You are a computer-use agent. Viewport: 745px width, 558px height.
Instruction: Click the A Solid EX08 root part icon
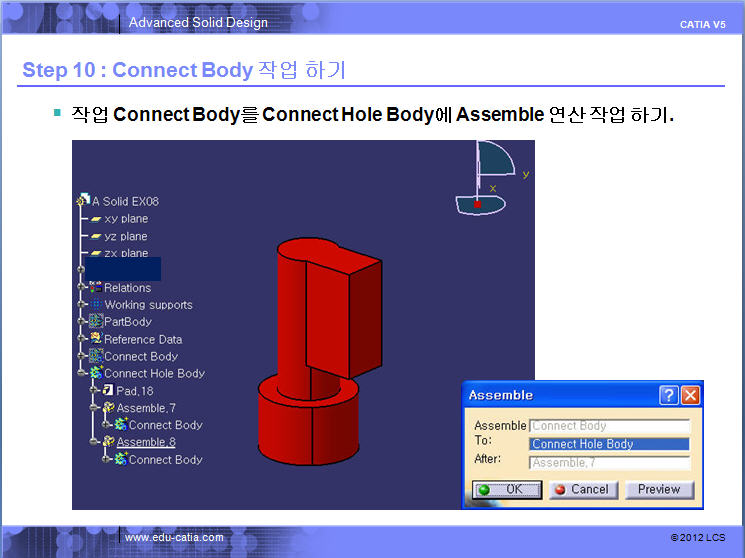(83, 201)
